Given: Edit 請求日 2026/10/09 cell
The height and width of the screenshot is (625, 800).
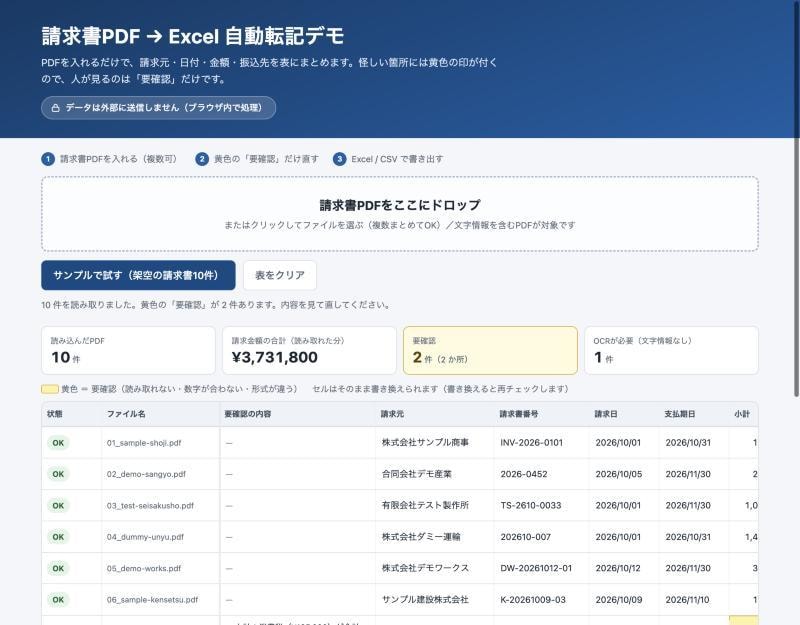Looking at the screenshot, I should 624,600.
